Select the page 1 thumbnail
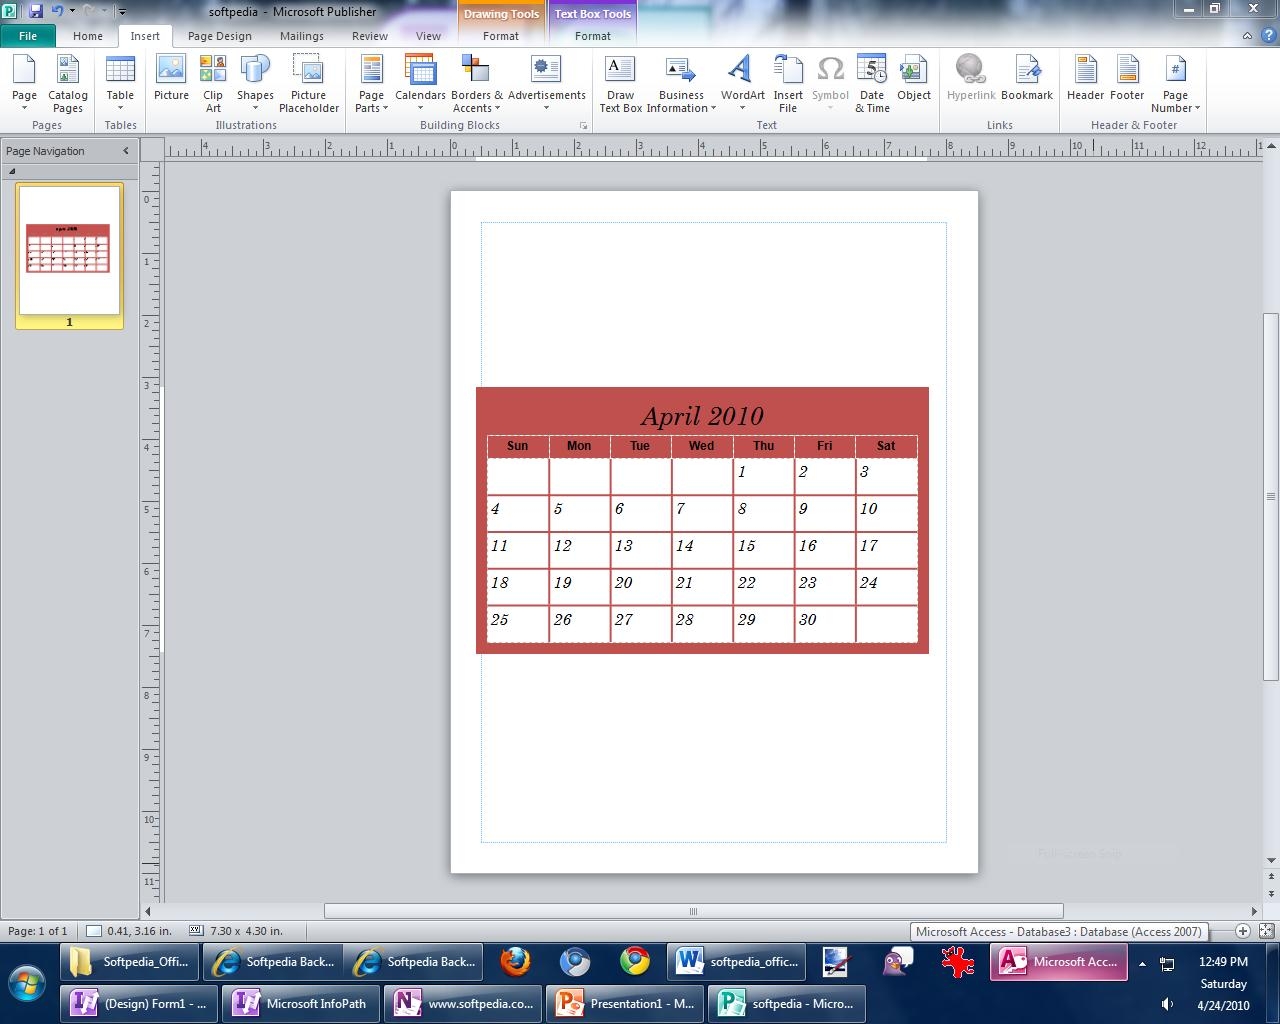 (x=69, y=249)
